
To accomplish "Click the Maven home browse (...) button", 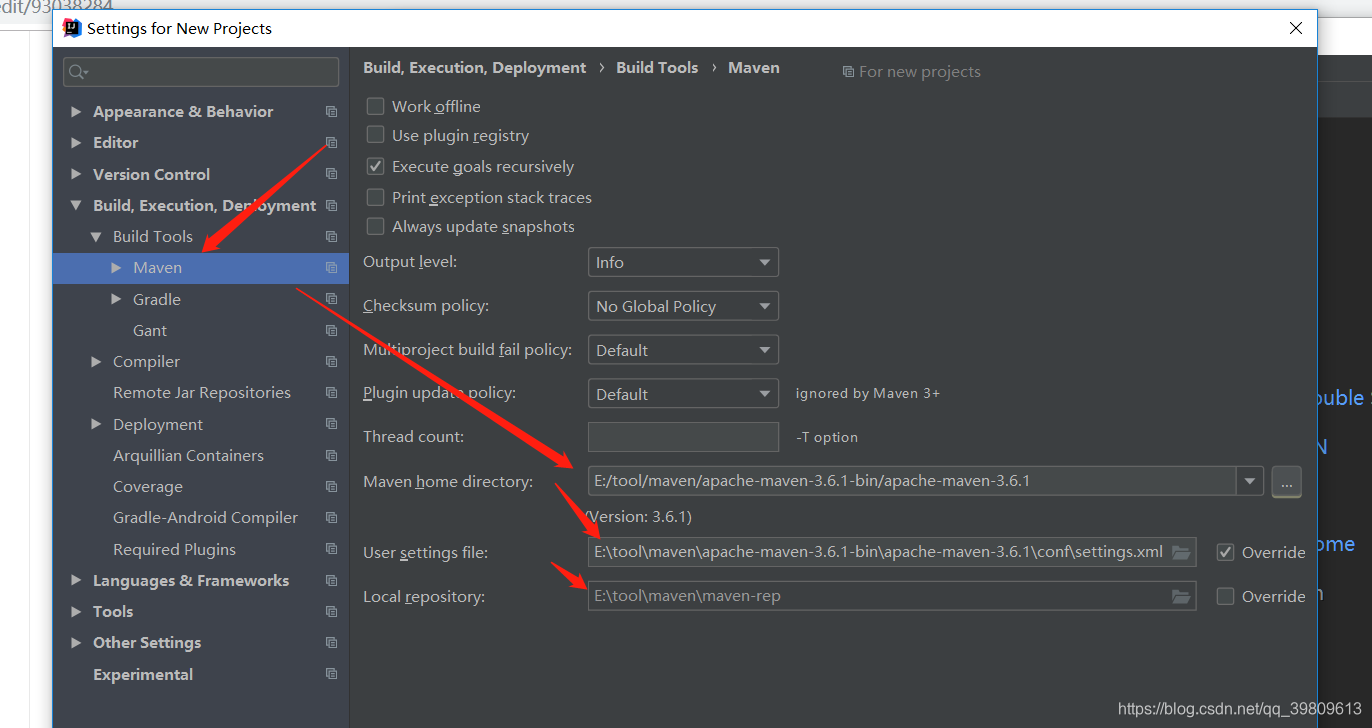I will 1286,482.
